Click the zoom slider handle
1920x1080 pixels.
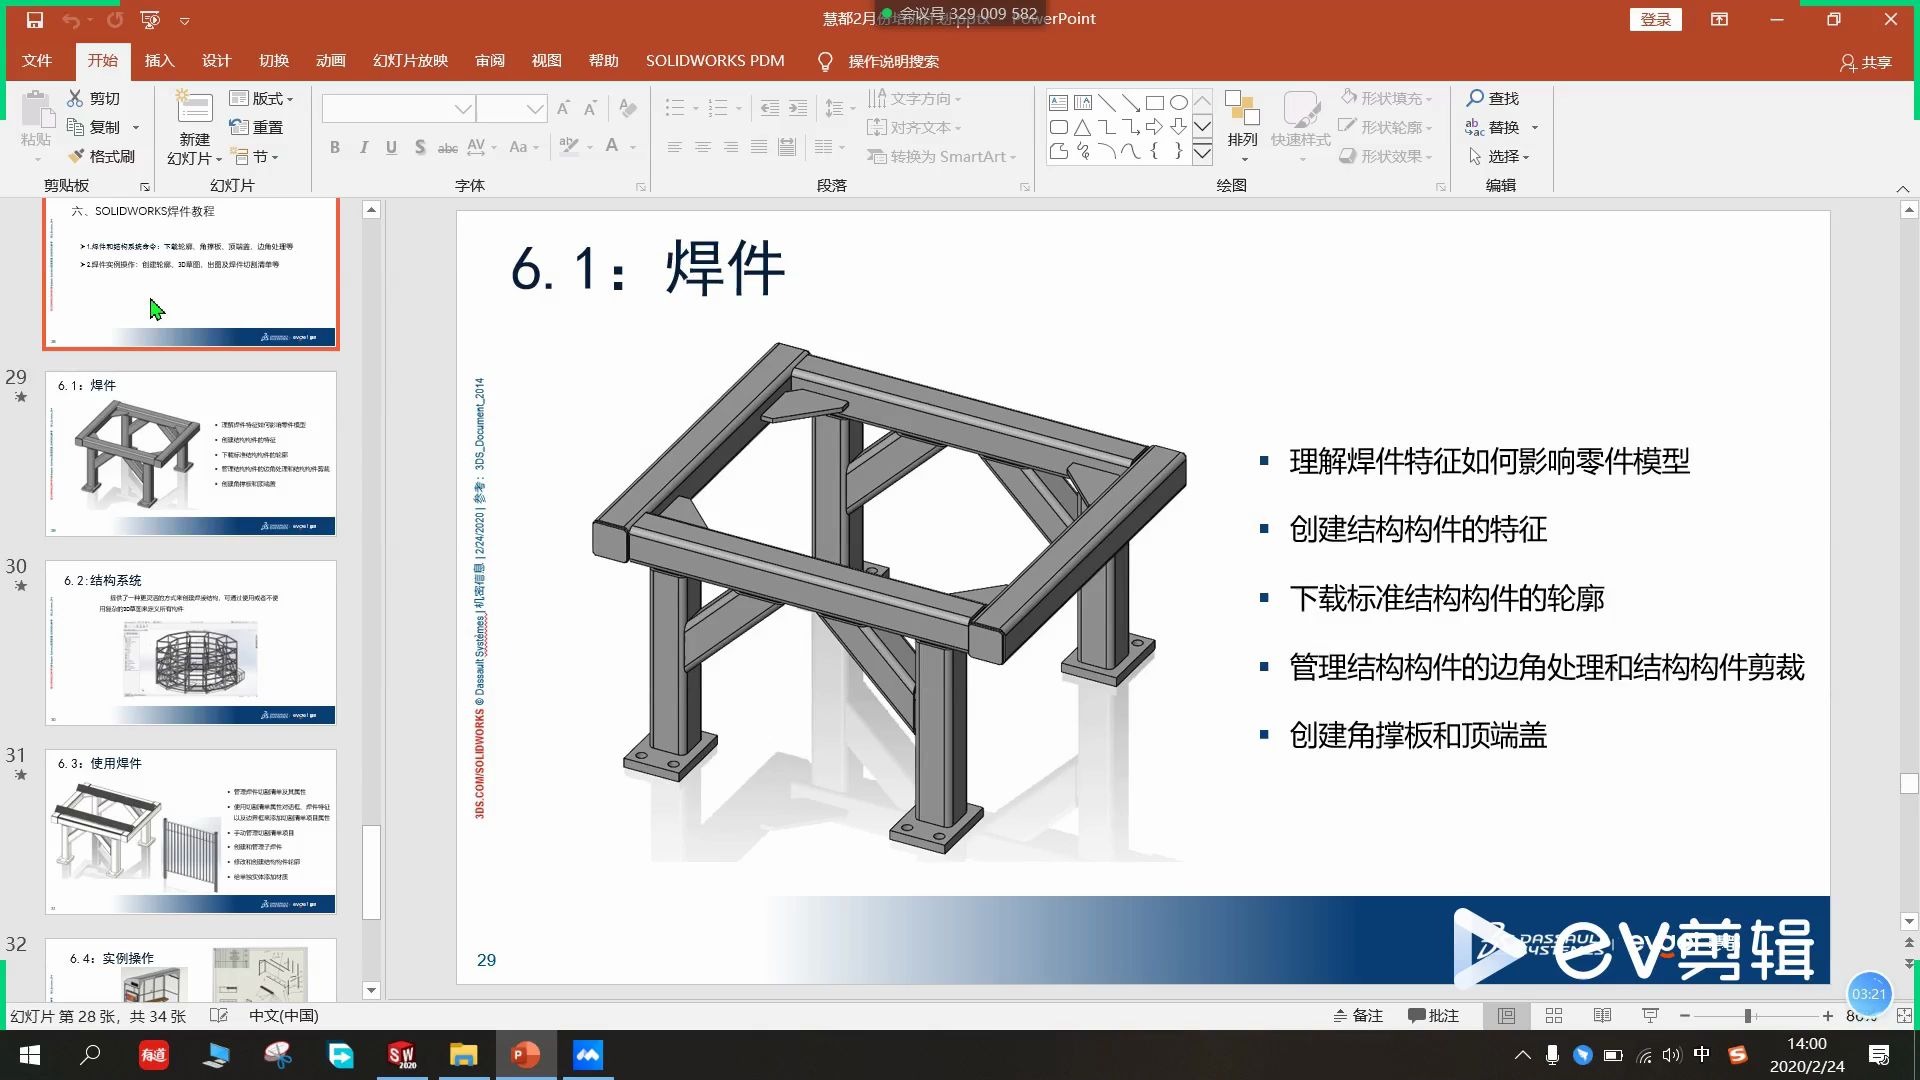click(x=1748, y=1016)
